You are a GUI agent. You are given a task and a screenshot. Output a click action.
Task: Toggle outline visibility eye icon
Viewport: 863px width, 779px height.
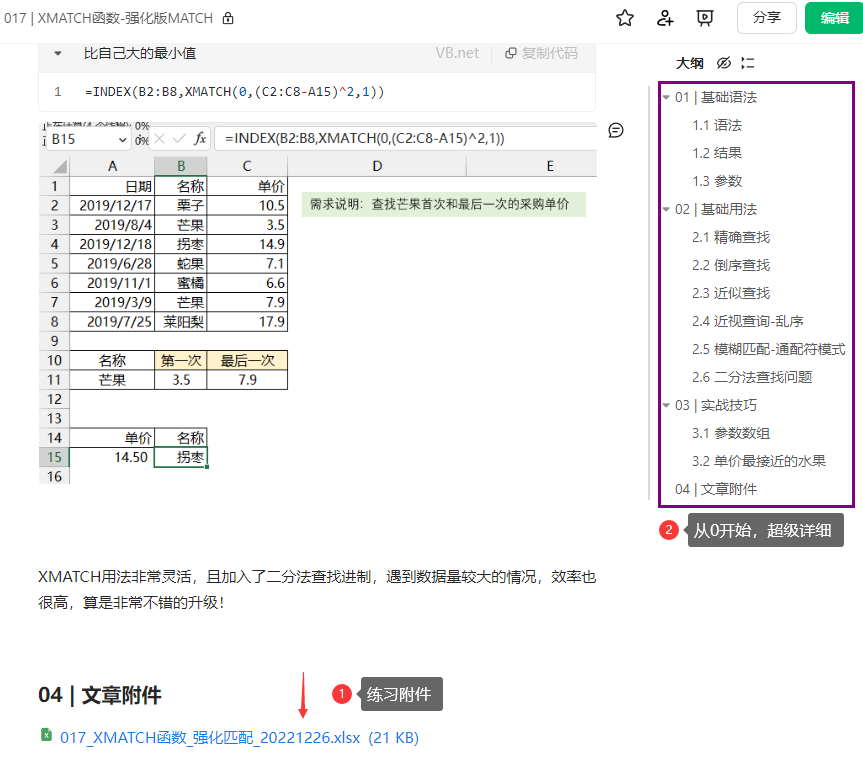pyautogui.click(x=723, y=63)
